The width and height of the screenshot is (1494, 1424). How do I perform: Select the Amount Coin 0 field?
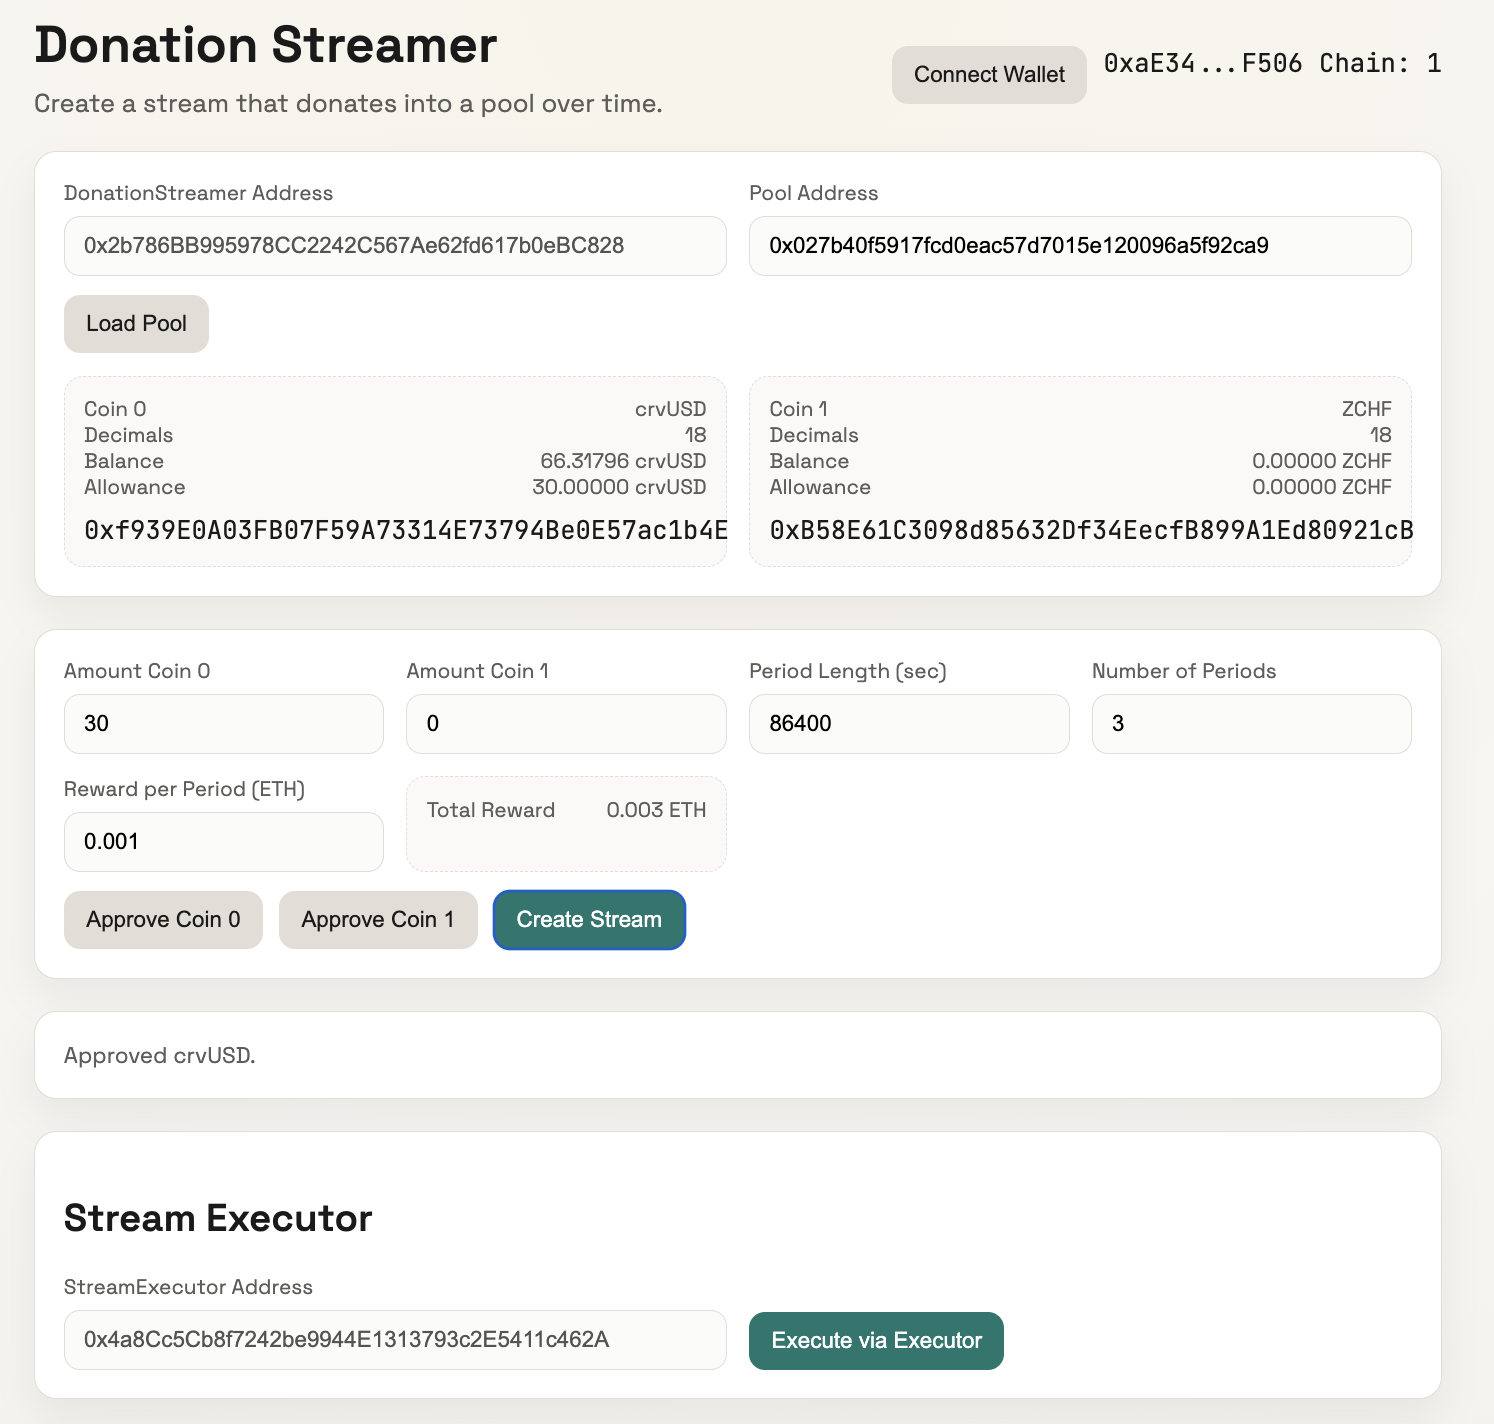click(223, 724)
